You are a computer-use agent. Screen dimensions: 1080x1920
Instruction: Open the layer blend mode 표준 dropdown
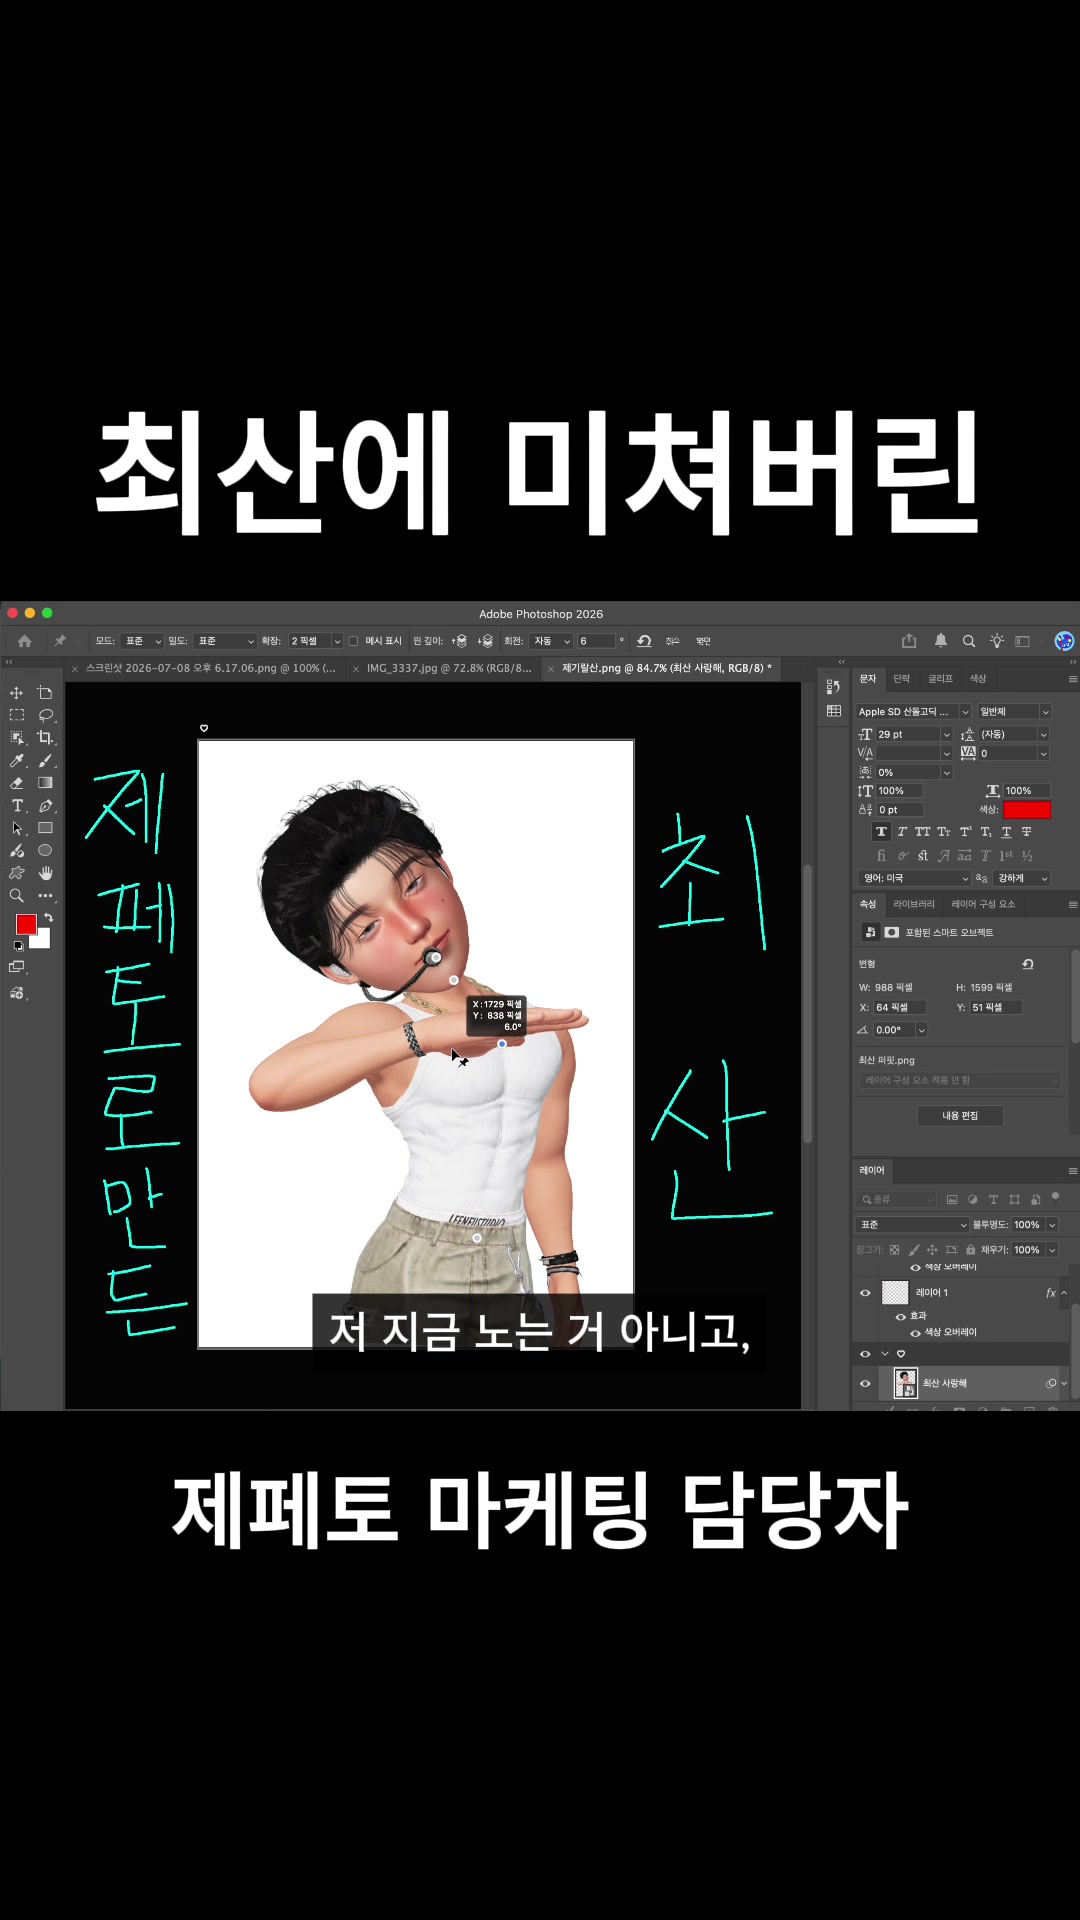click(913, 1225)
